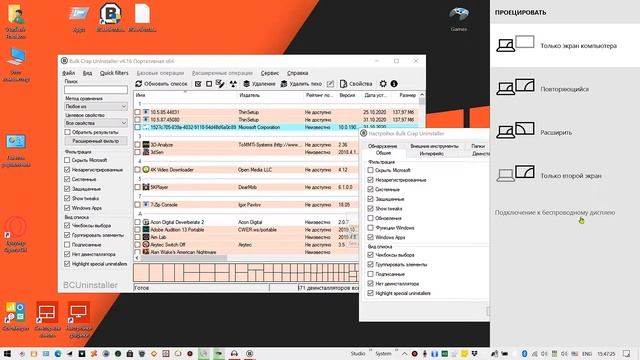Select the Расширить extend projection option
This screenshot has height=360, width=640.
tap(565, 132)
